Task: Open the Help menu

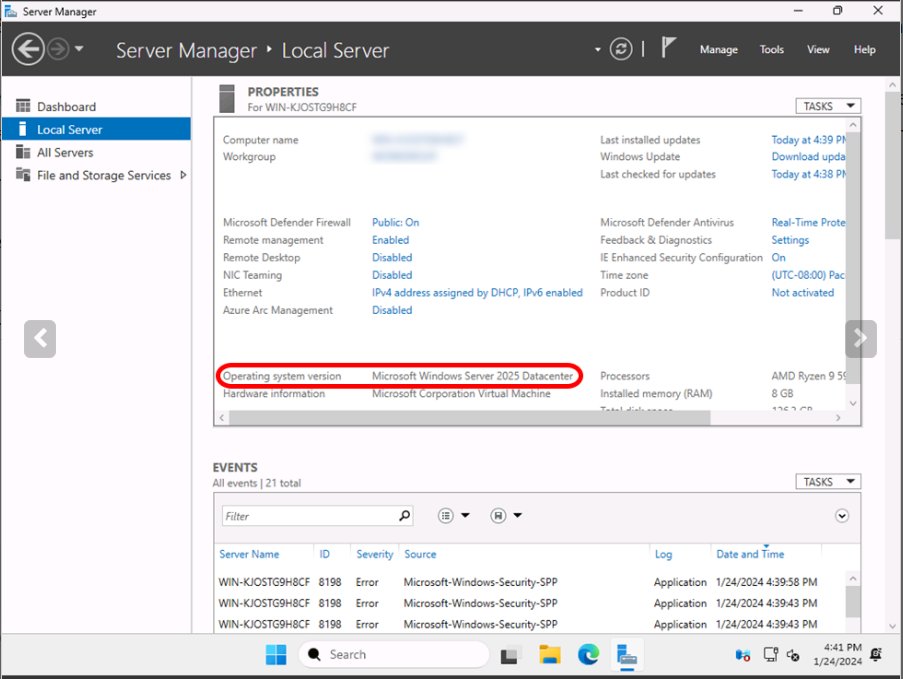Action: (x=864, y=50)
